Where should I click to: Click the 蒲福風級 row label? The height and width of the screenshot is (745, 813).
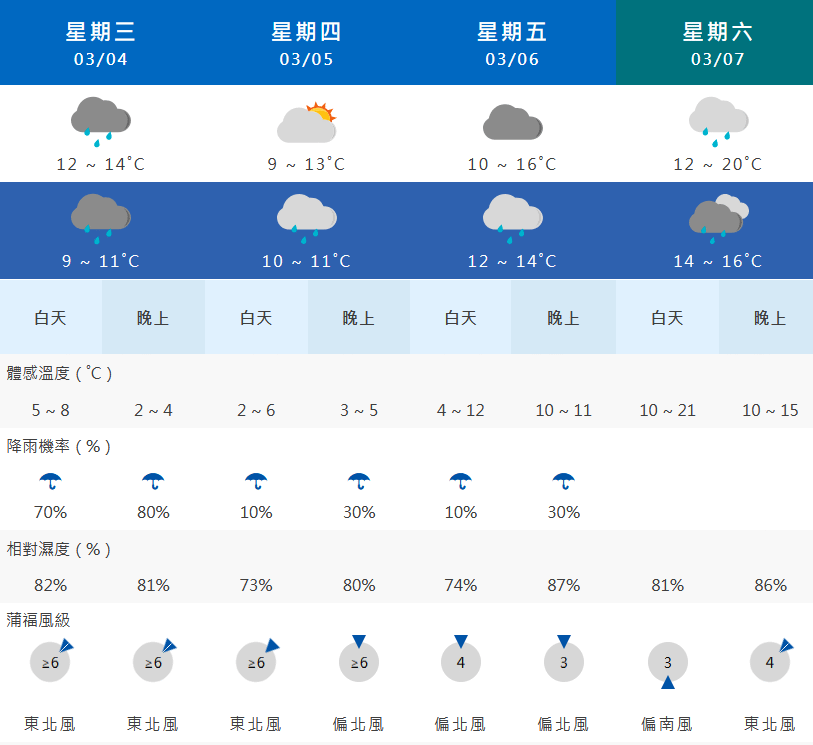(x=38, y=620)
